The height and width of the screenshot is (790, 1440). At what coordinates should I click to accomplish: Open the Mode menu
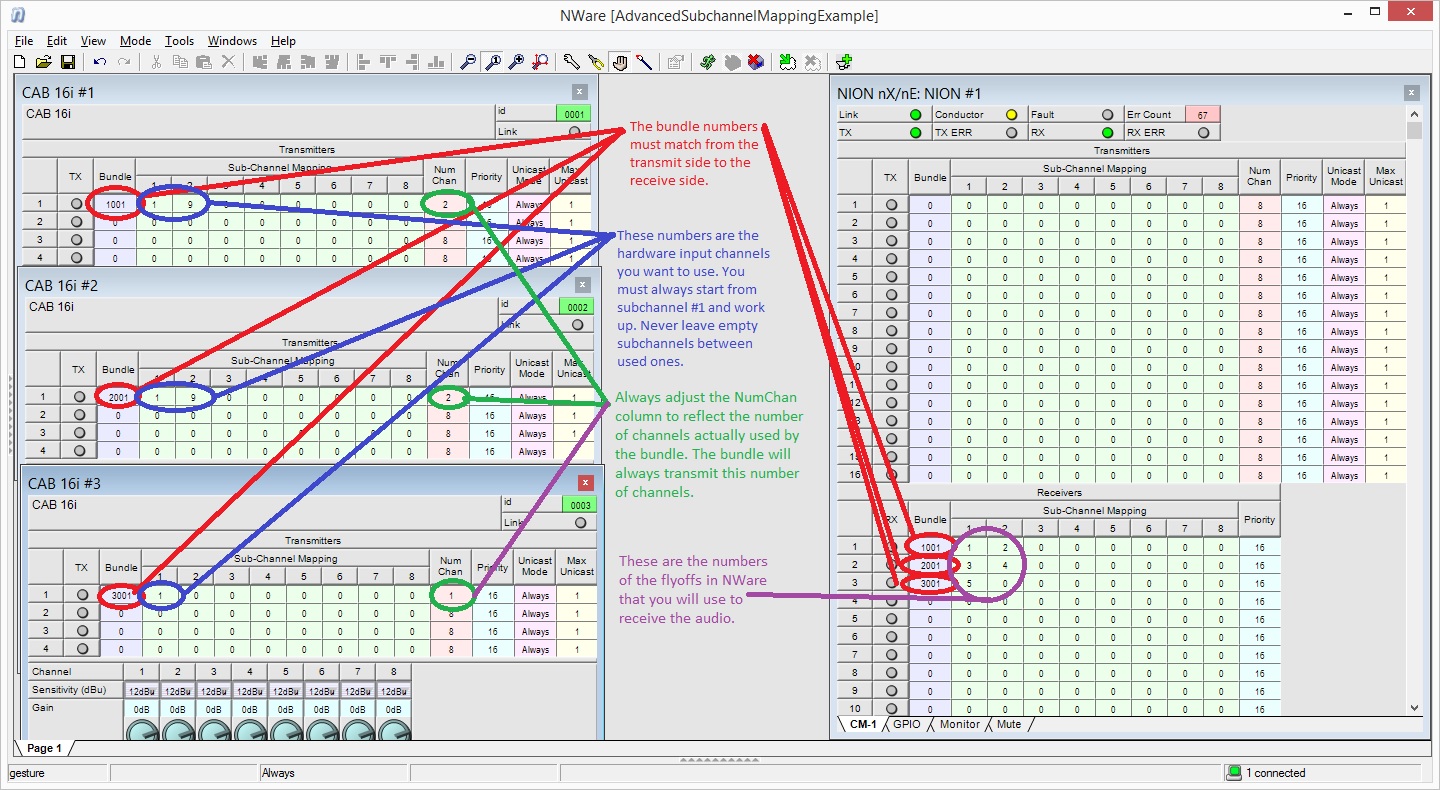[x=135, y=41]
